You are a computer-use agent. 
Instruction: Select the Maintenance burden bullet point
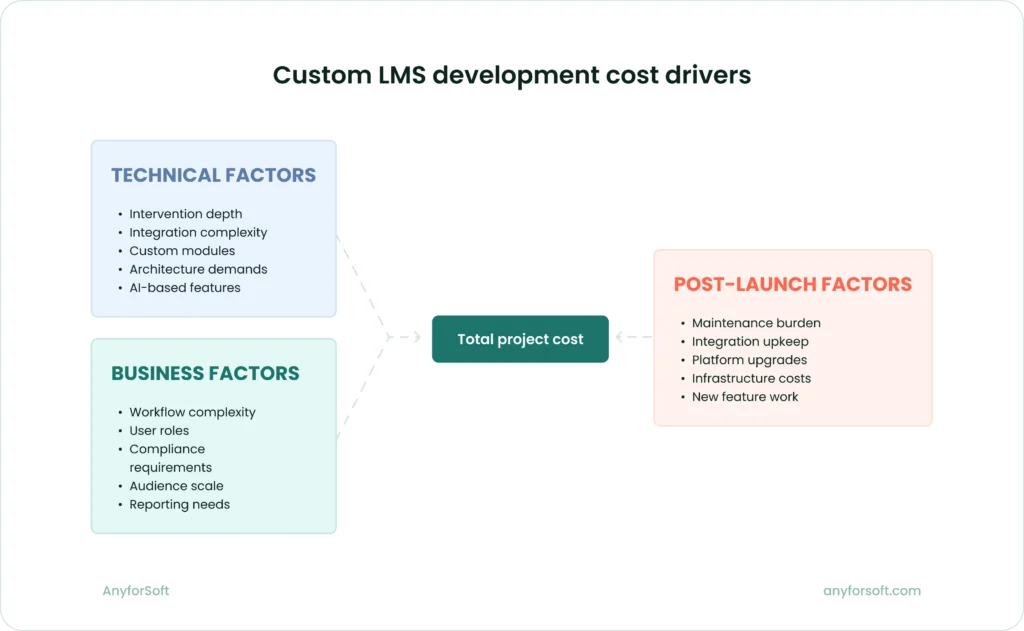(x=756, y=322)
